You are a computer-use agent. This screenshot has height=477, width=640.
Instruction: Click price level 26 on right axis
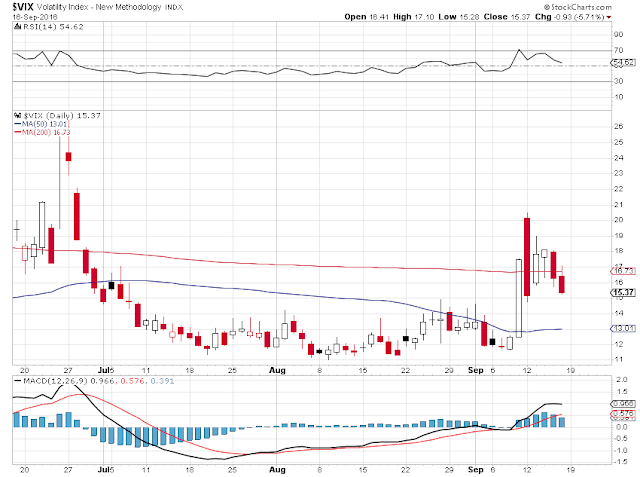pyautogui.click(x=618, y=126)
